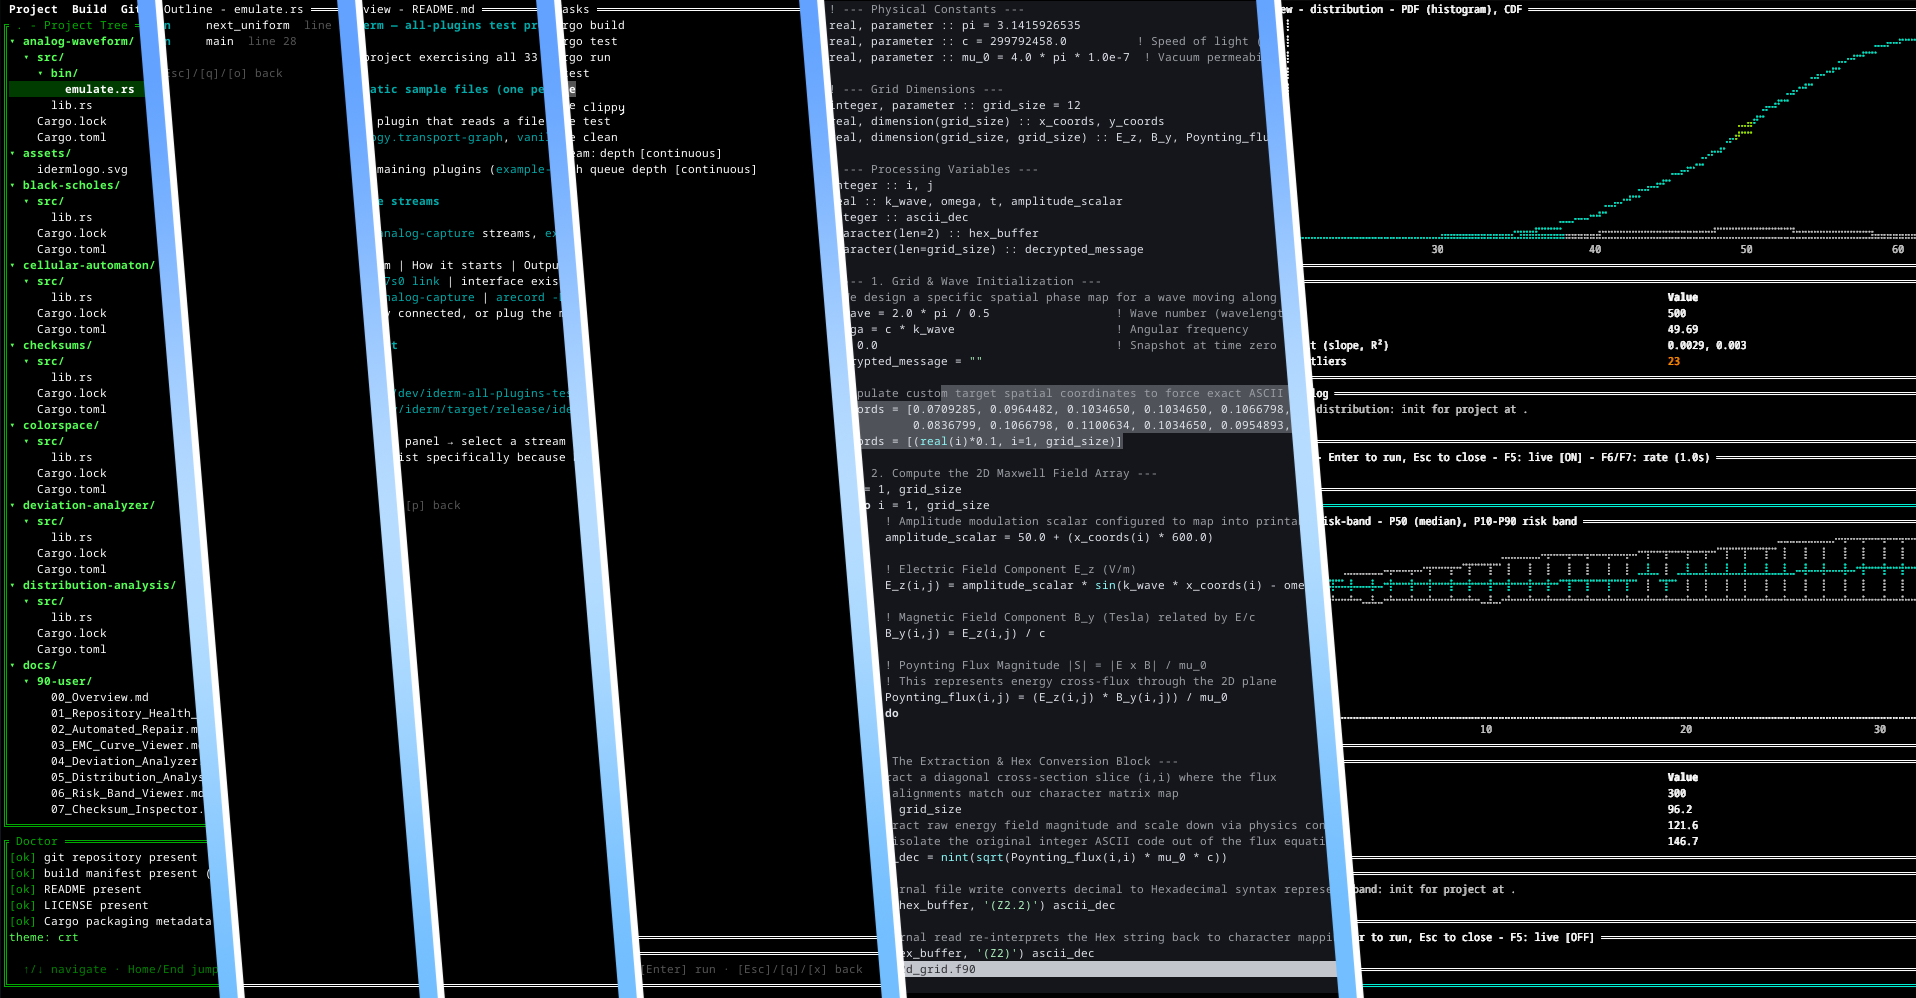Click the Poynting_flux(i,j) assignment line
Image resolution: width=1916 pixels, height=998 pixels.
[1056, 697]
